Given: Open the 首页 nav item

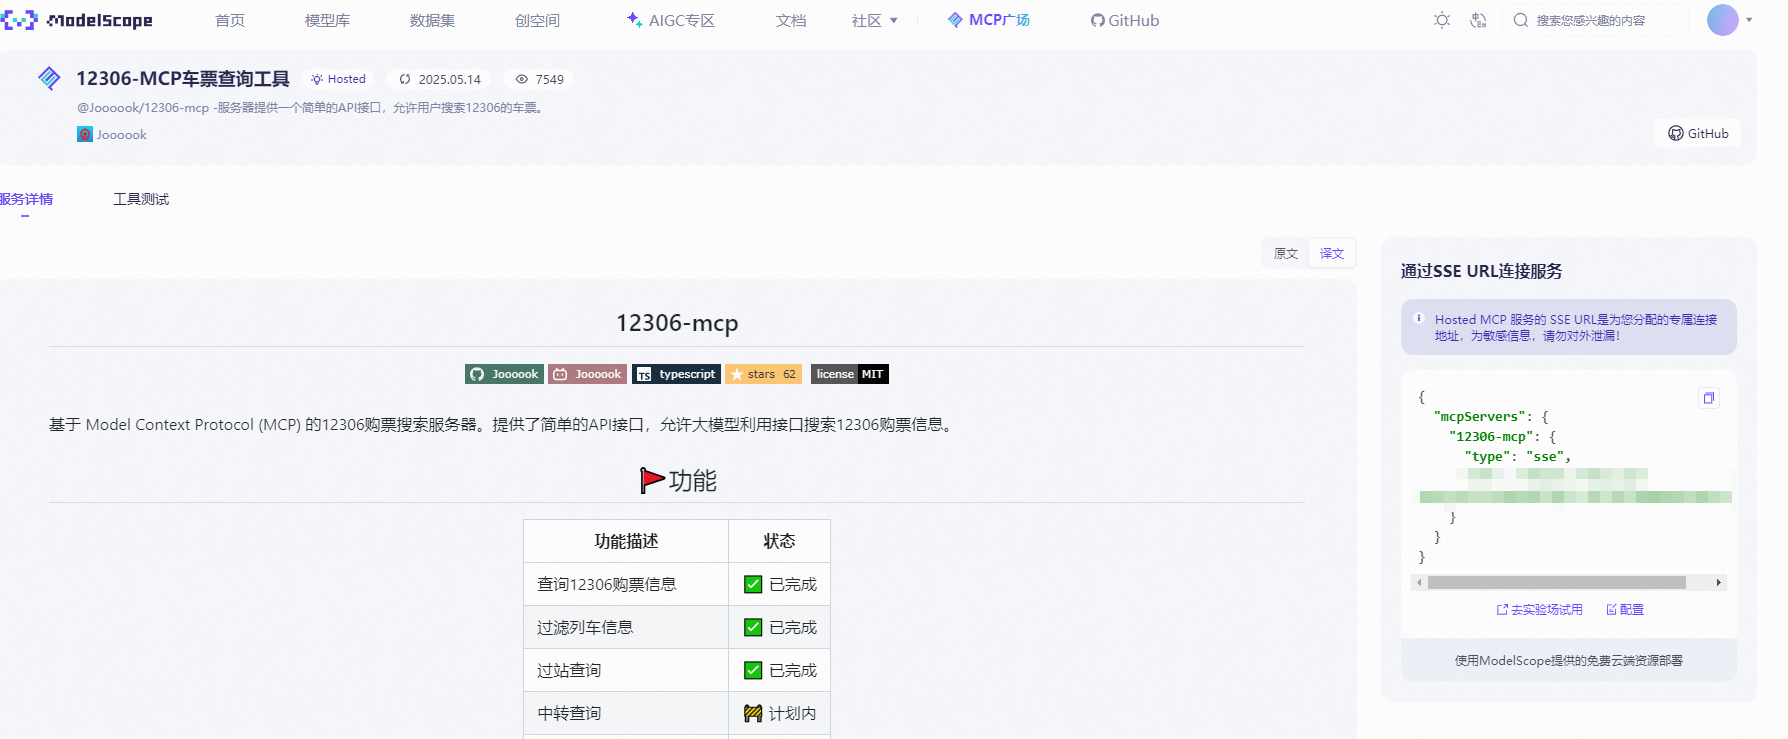Looking at the screenshot, I should (230, 20).
